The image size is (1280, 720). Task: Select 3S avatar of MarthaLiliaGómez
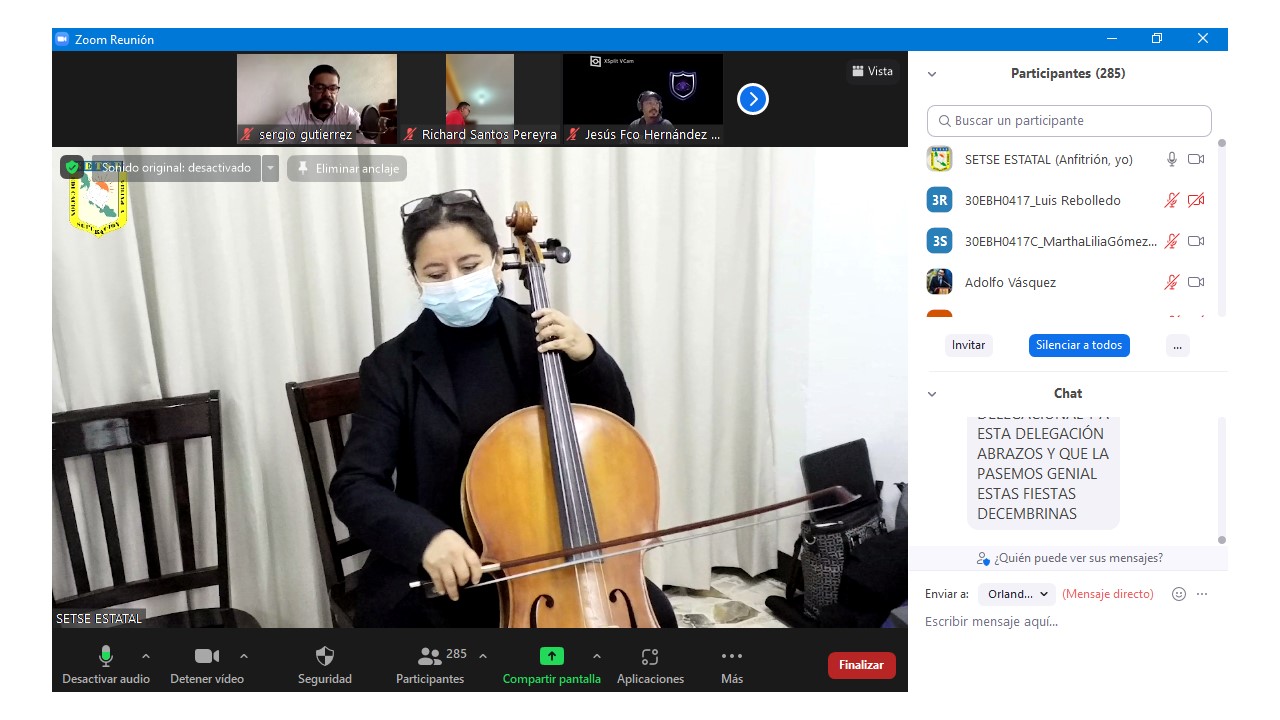(939, 241)
